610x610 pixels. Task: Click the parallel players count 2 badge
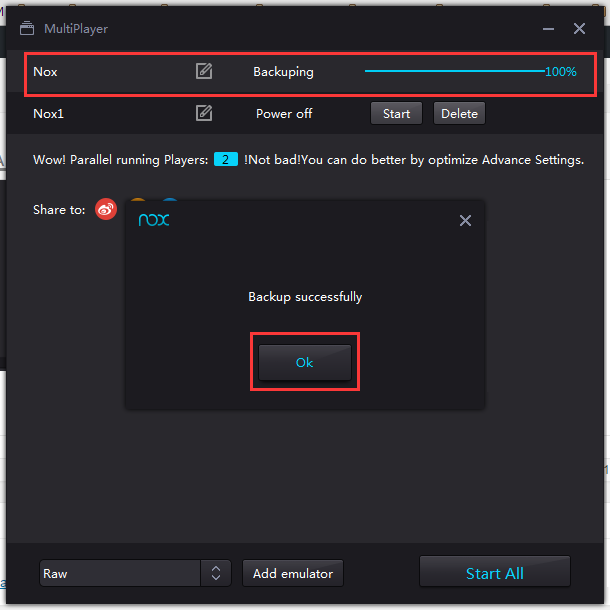[x=226, y=160]
